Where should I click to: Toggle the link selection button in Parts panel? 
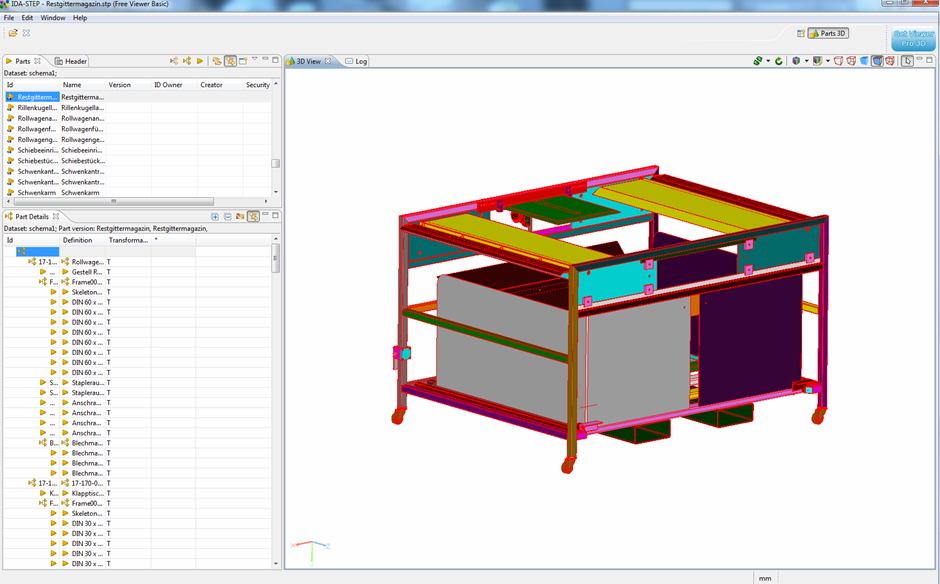[x=230, y=61]
